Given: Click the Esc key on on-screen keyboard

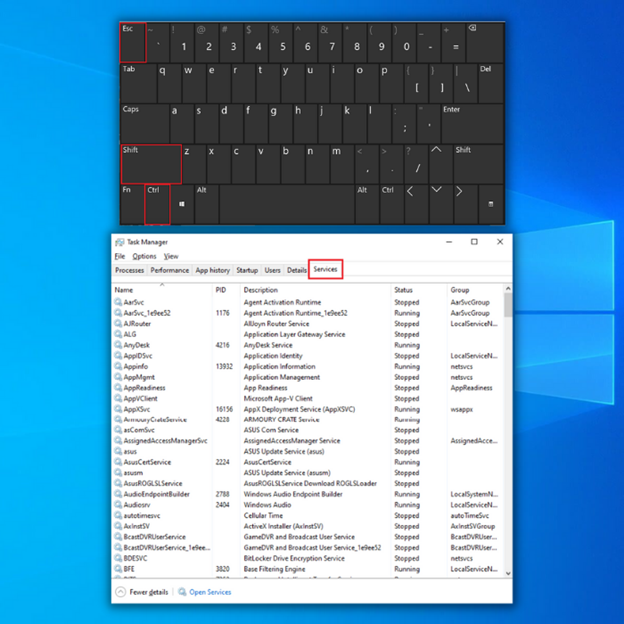Looking at the screenshot, I should [133, 43].
